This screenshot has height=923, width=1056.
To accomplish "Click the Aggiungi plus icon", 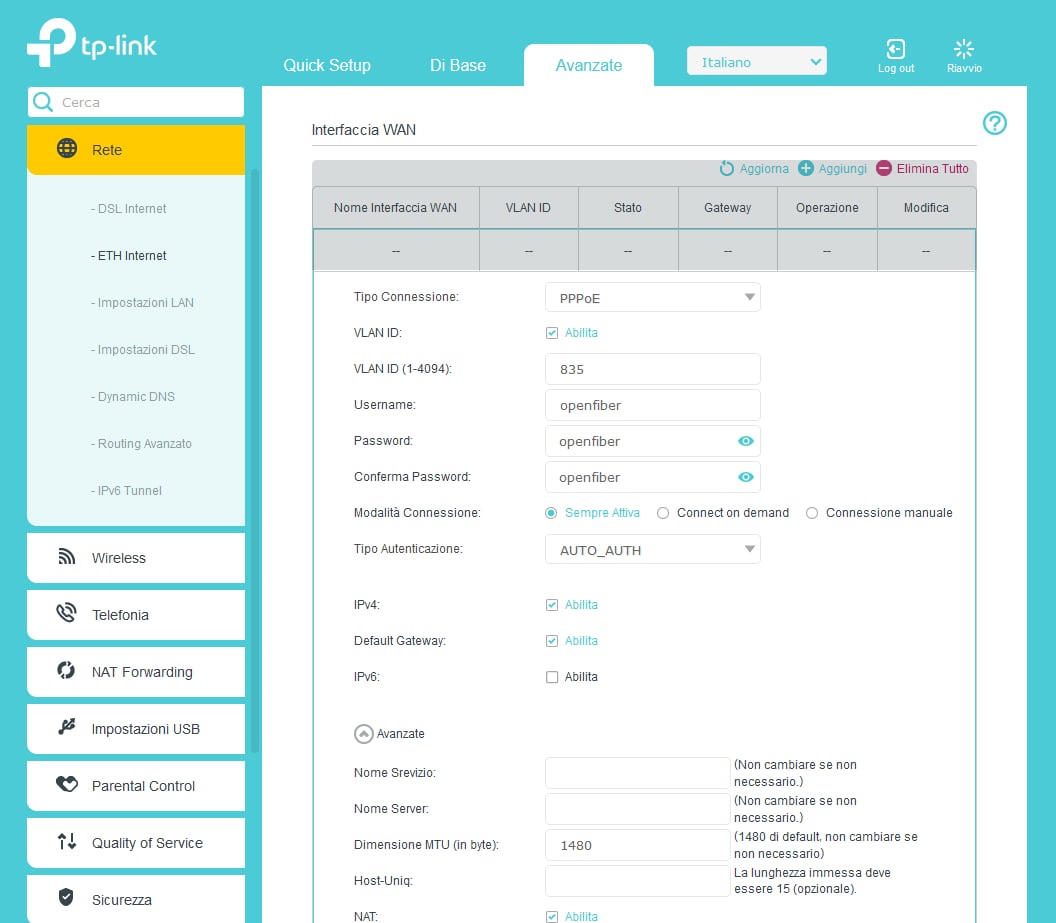I will 806,169.
